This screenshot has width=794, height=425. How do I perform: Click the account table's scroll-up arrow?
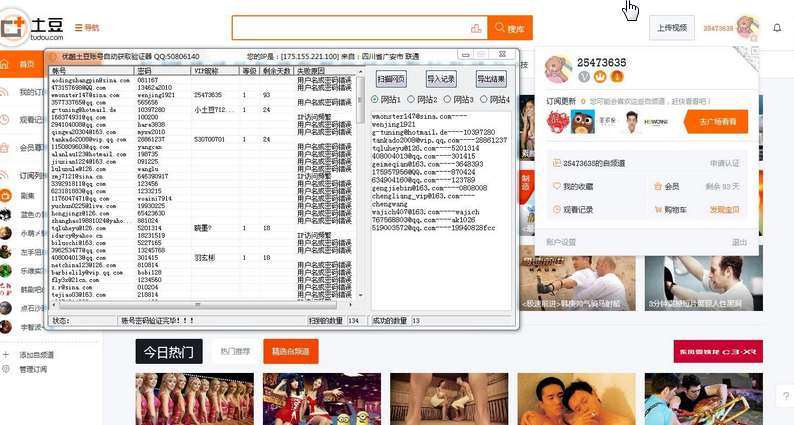click(361, 72)
